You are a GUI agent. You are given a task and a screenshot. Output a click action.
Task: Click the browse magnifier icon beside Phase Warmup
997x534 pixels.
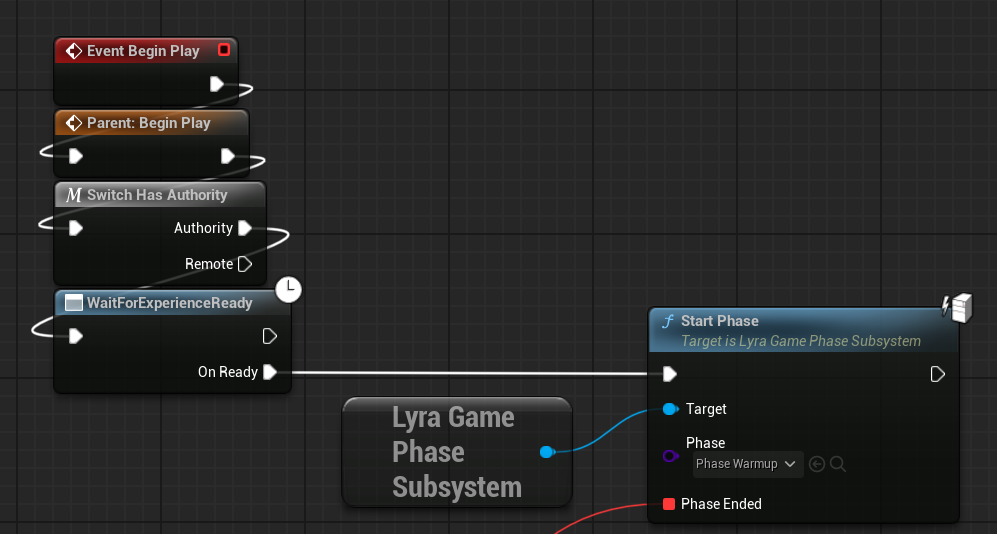[x=838, y=464]
